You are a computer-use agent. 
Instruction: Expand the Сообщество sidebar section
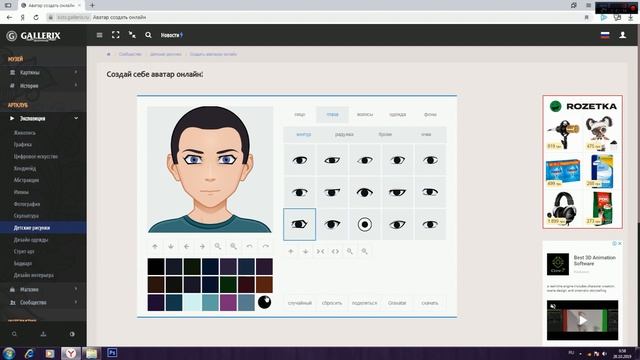43,302
